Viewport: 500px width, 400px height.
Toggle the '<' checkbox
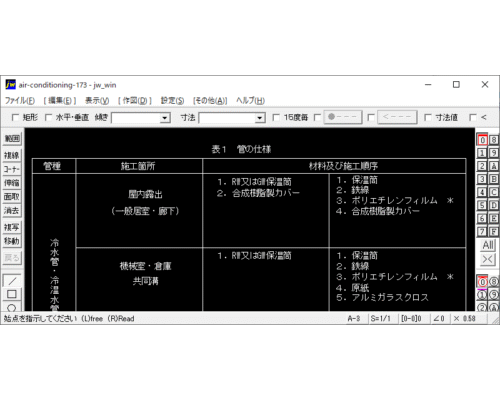(473, 117)
